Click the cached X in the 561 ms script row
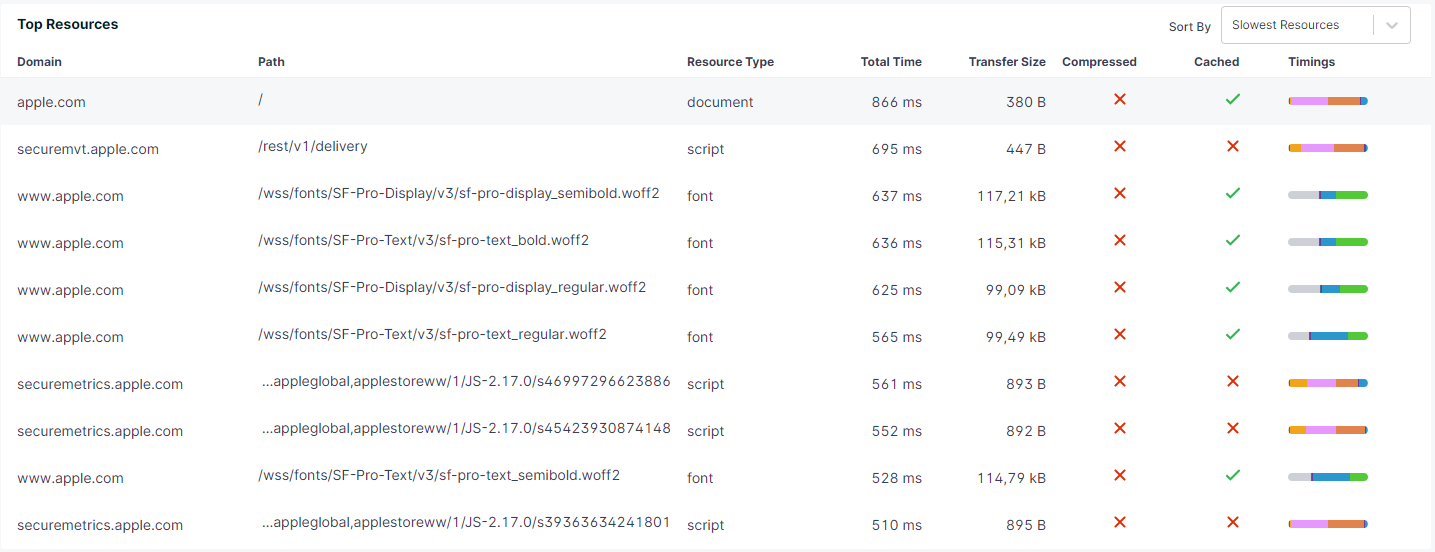The image size is (1435, 552). 1233,381
